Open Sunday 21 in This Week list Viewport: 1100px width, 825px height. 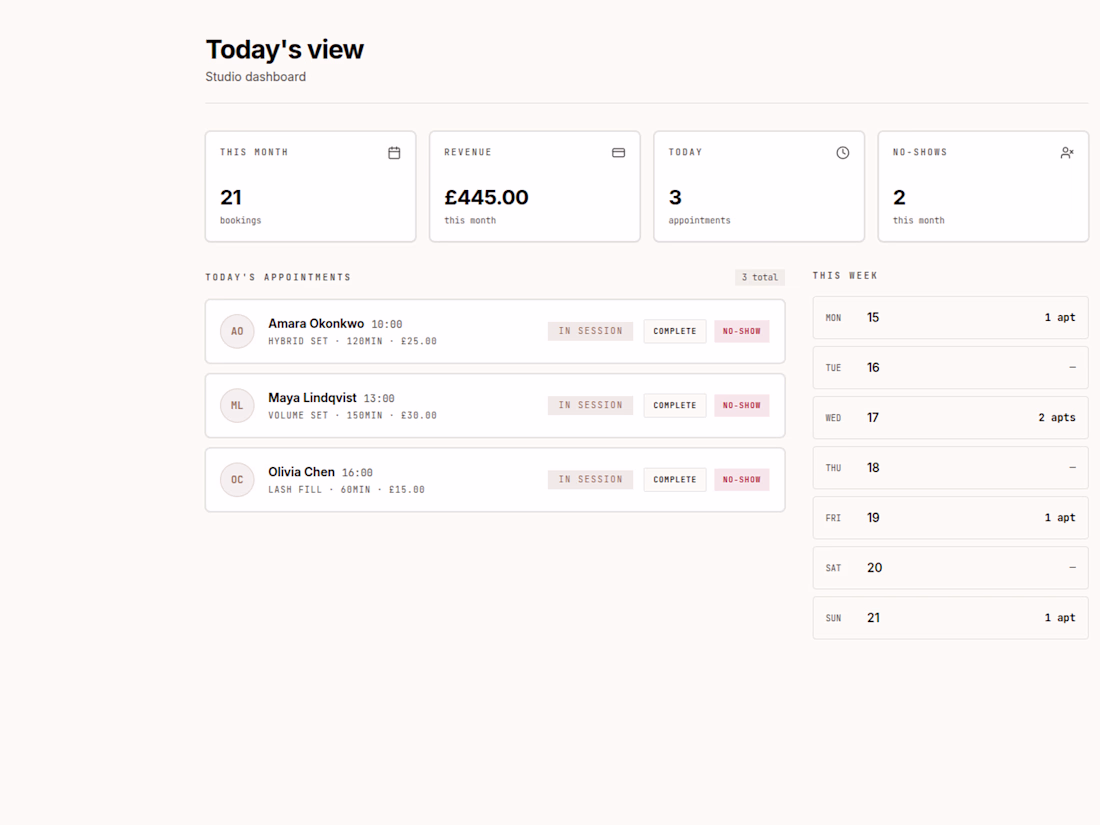click(x=951, y=618)
